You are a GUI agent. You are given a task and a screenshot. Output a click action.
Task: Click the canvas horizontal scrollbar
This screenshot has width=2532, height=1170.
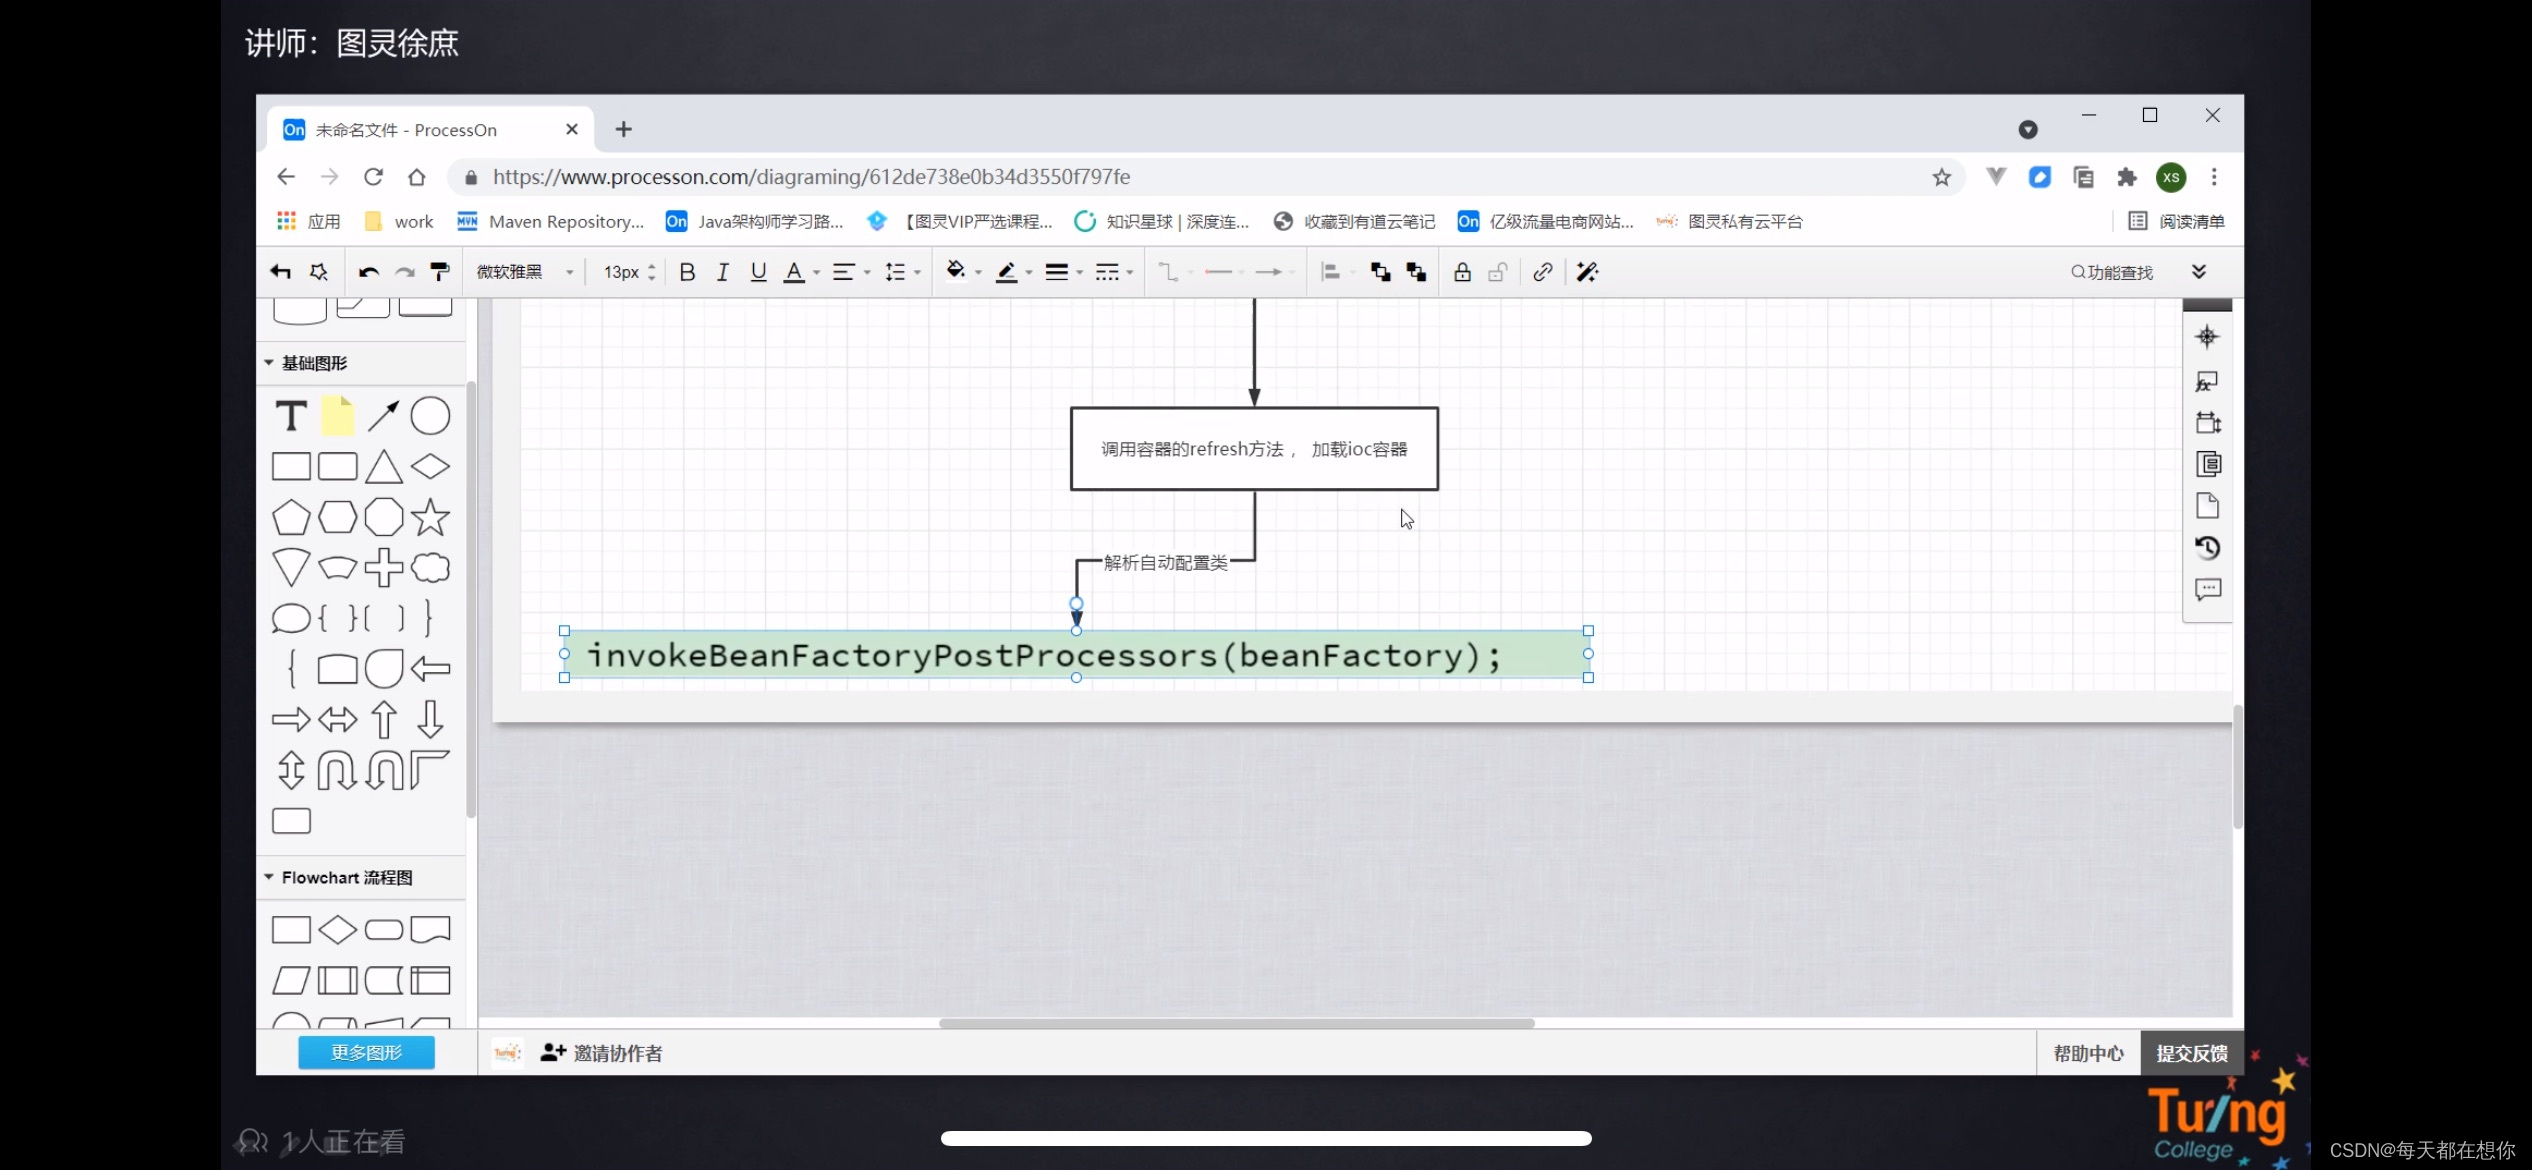pos(1236,1023)
